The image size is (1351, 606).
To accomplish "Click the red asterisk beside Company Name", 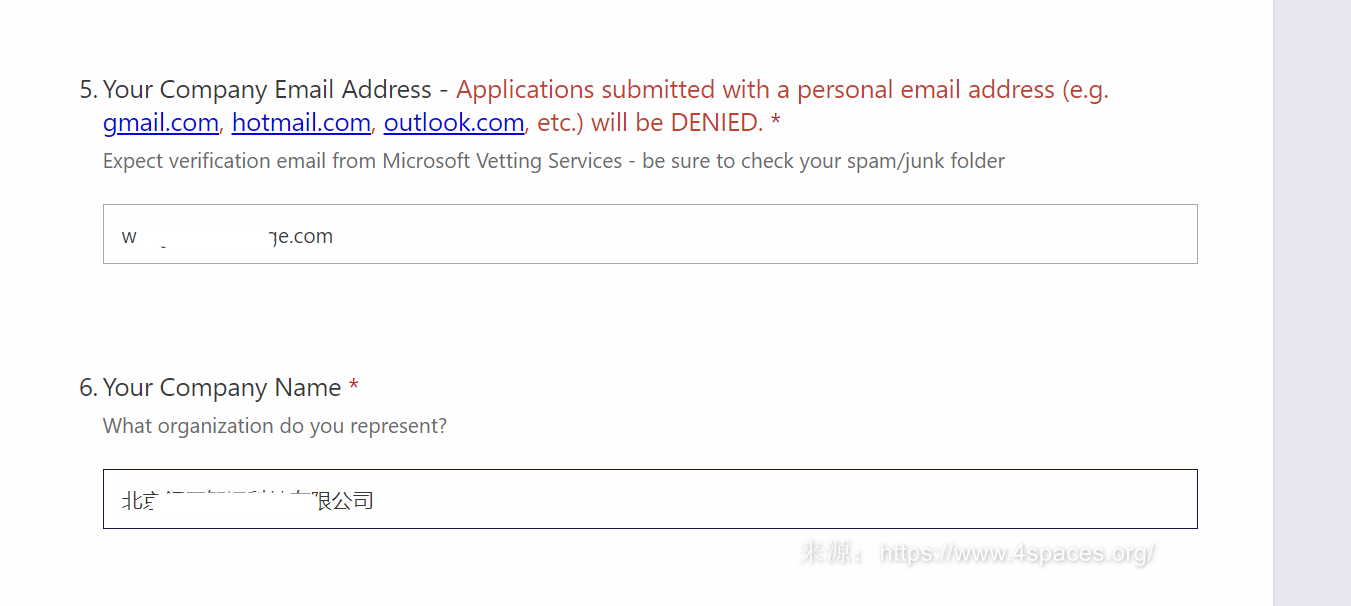I will (x=354, y=387).
